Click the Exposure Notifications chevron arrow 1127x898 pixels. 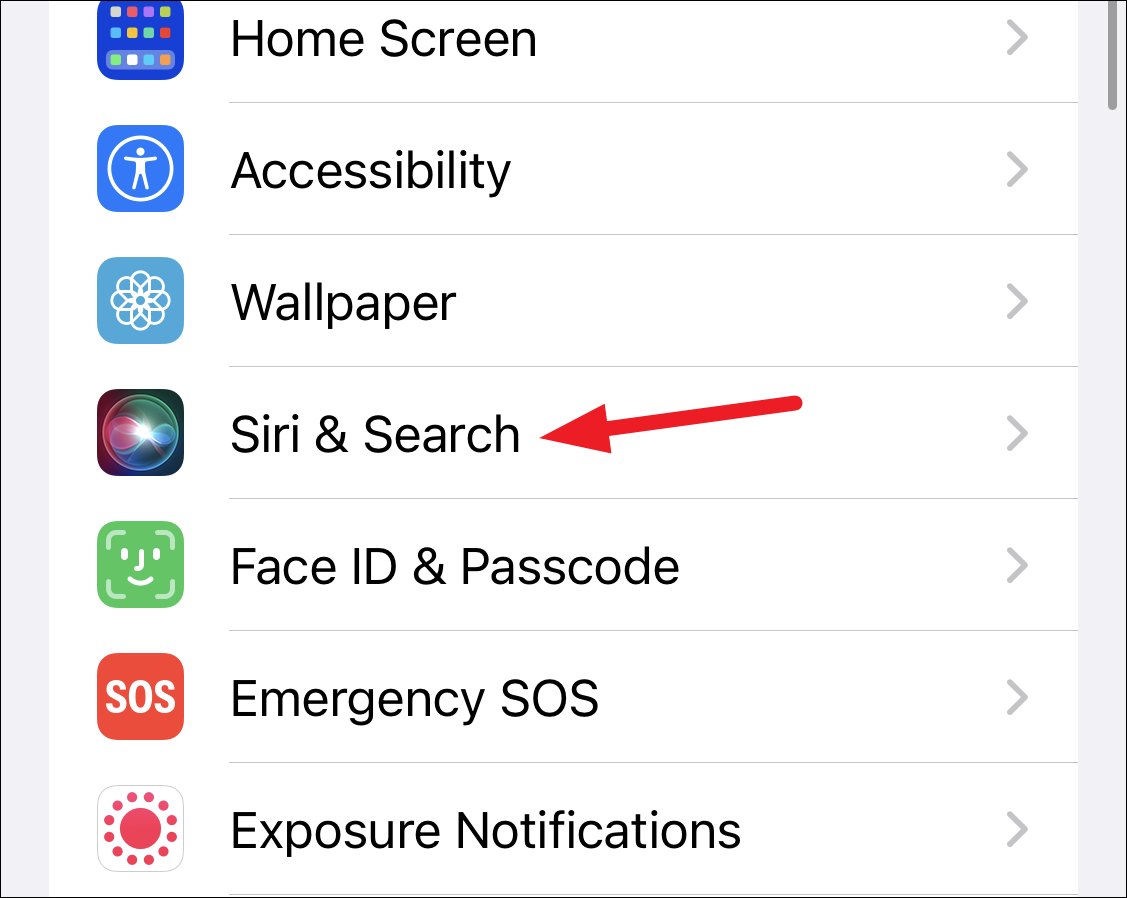click(1017, 829)
